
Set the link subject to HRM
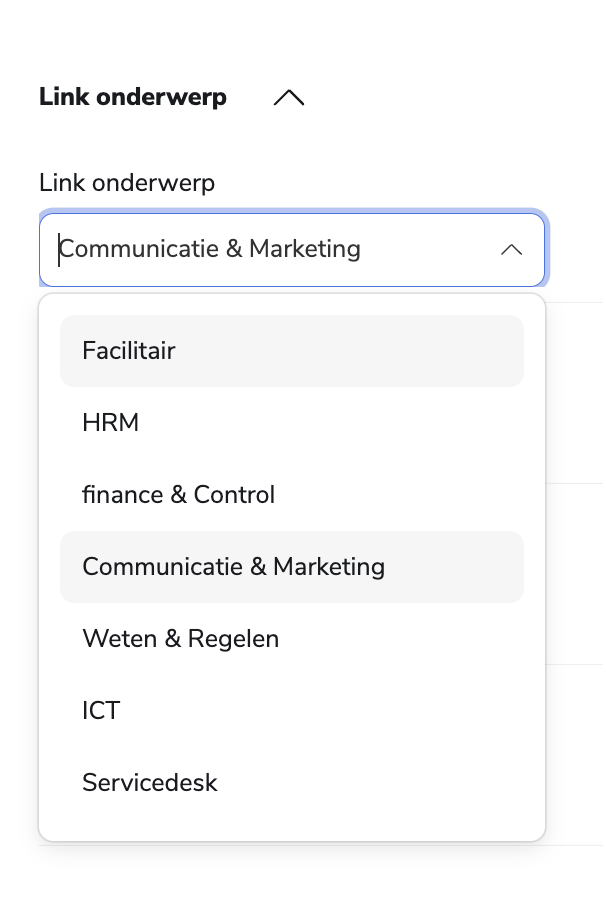tap(111, 423)
